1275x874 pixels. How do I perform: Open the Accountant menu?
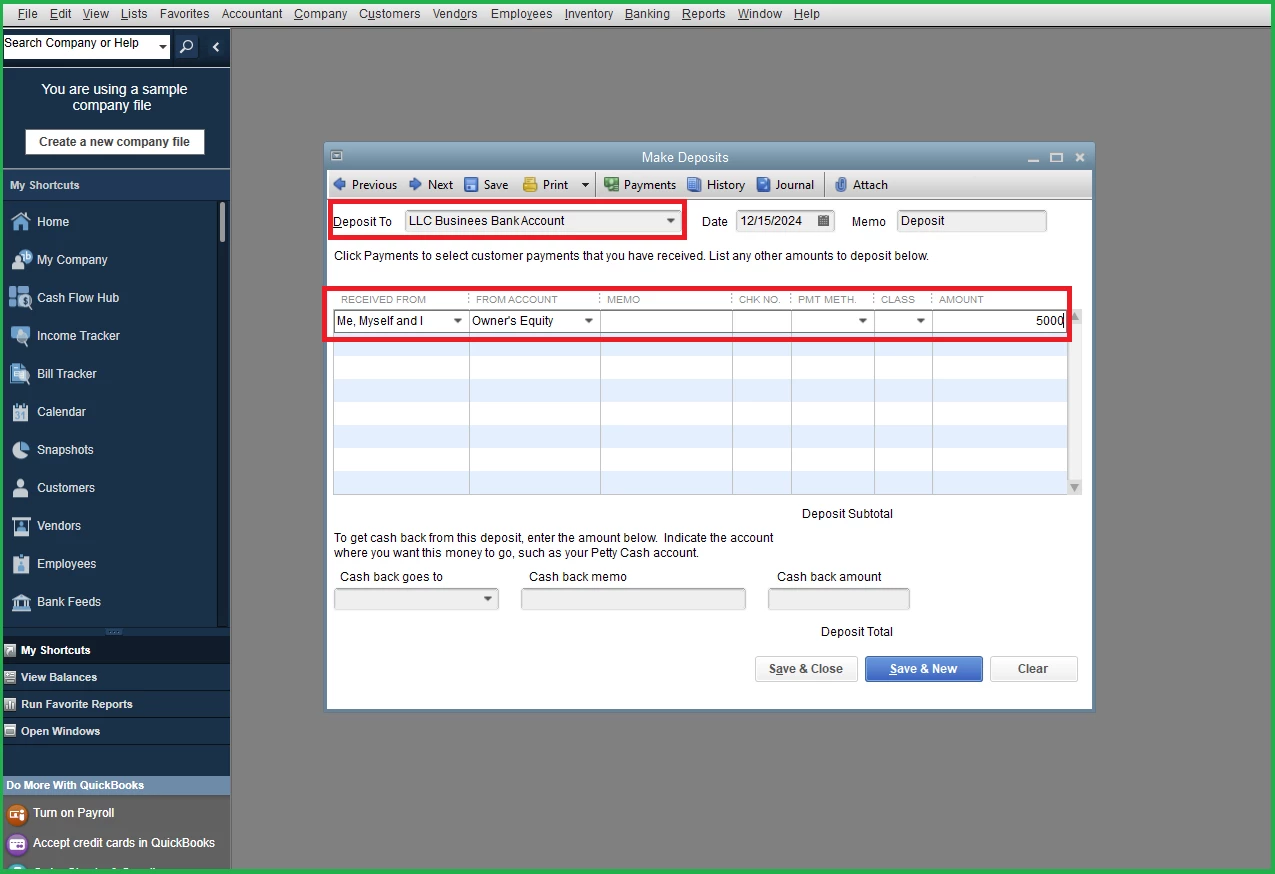[x=252, y=14]
